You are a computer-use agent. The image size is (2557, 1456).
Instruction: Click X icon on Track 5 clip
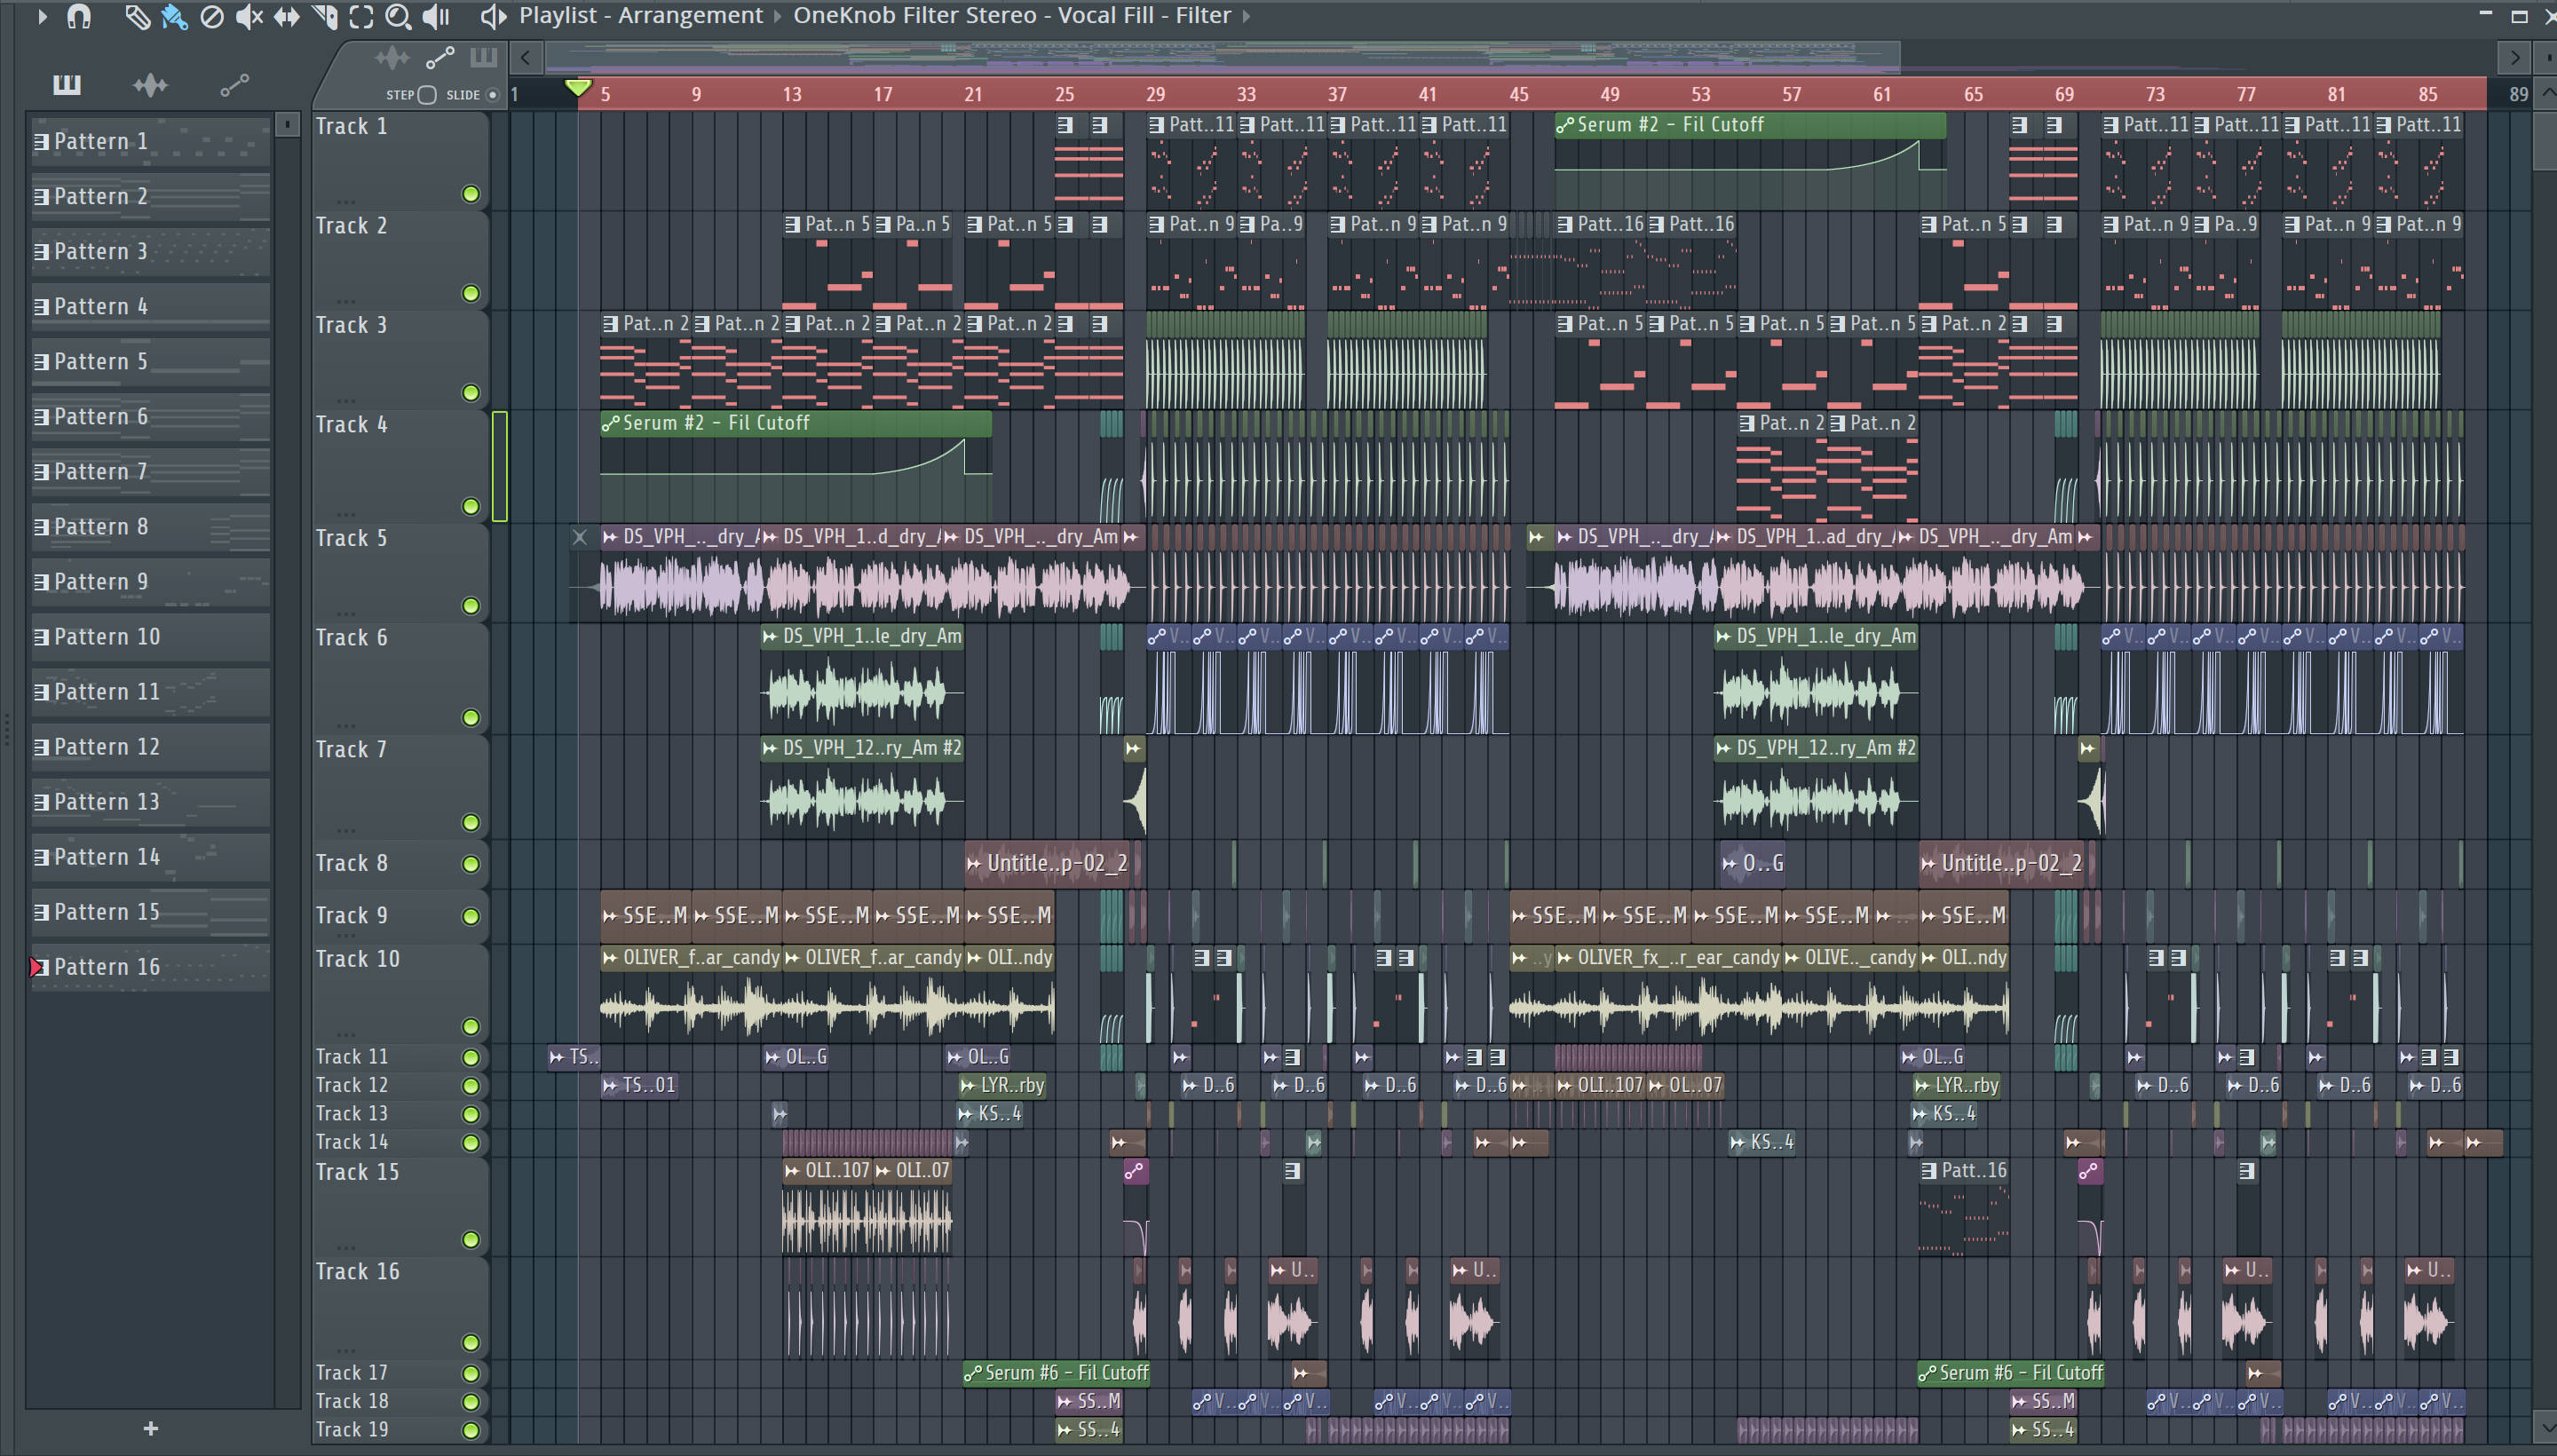[x=580, y=537]
